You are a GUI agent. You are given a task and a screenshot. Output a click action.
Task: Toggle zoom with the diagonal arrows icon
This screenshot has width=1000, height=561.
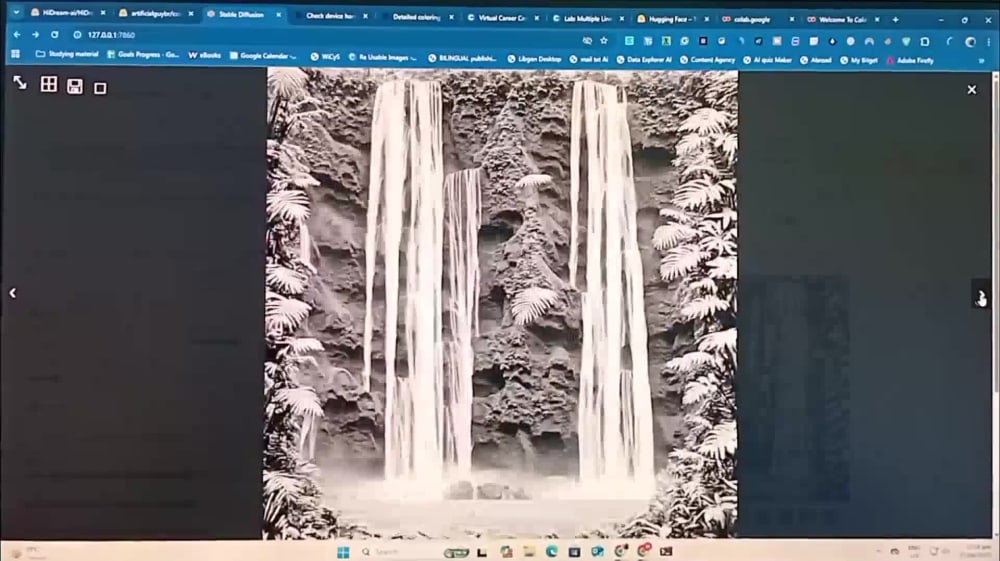tap(20, 83)
